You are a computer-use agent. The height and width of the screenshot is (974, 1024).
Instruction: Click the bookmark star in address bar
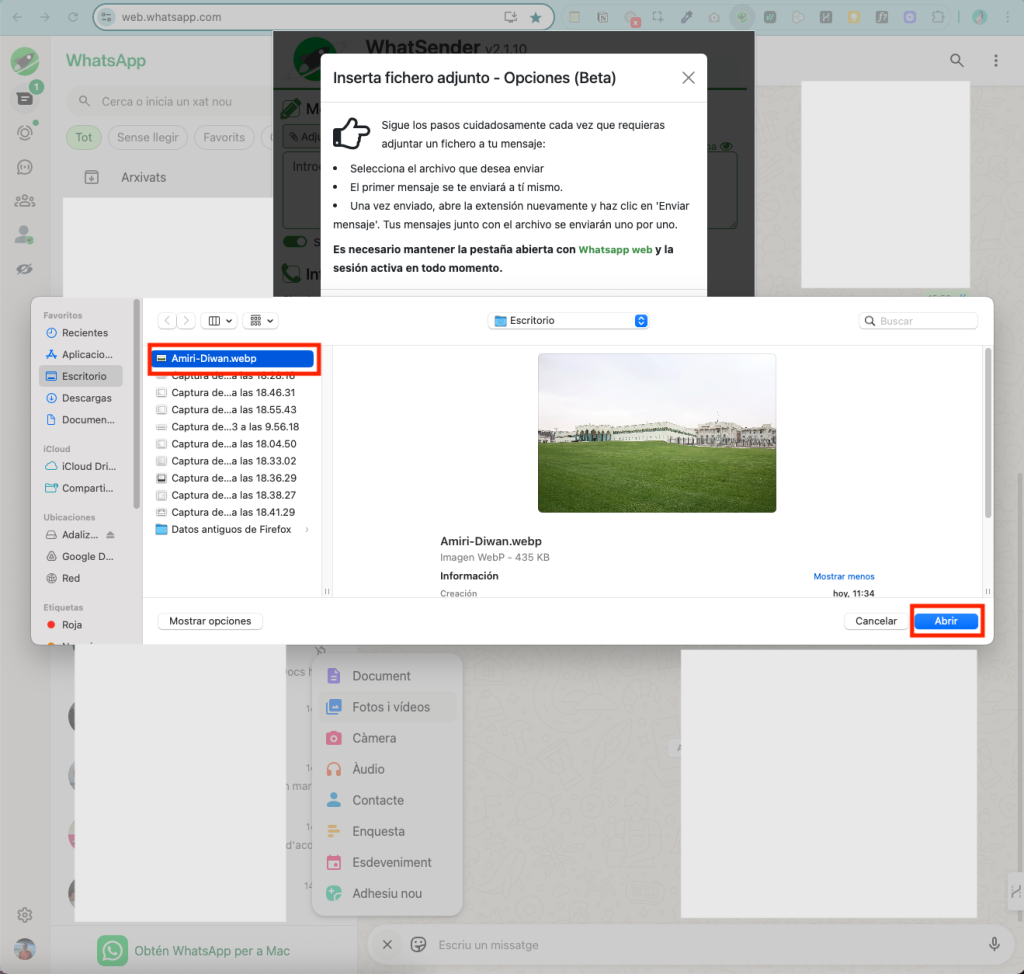536,17
